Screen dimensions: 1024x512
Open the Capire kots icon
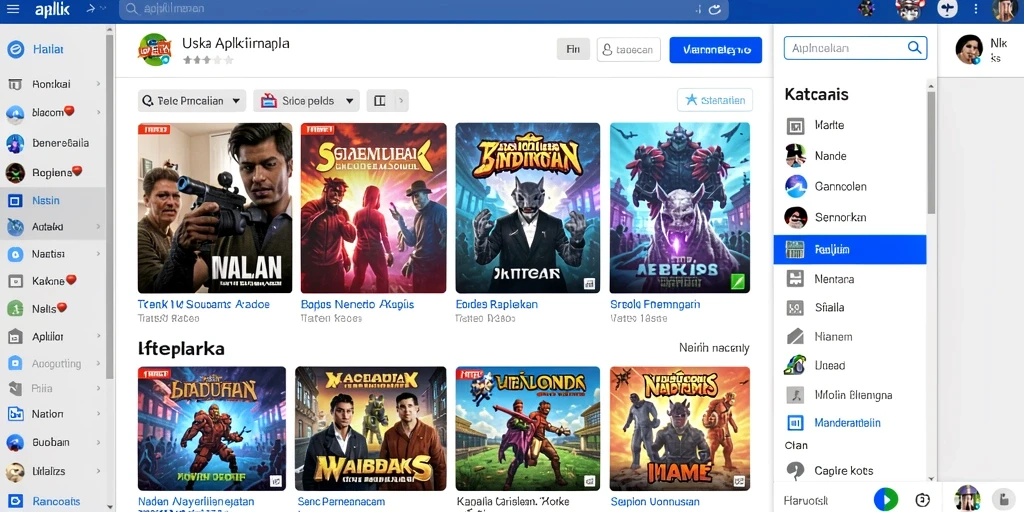[795, 470]
